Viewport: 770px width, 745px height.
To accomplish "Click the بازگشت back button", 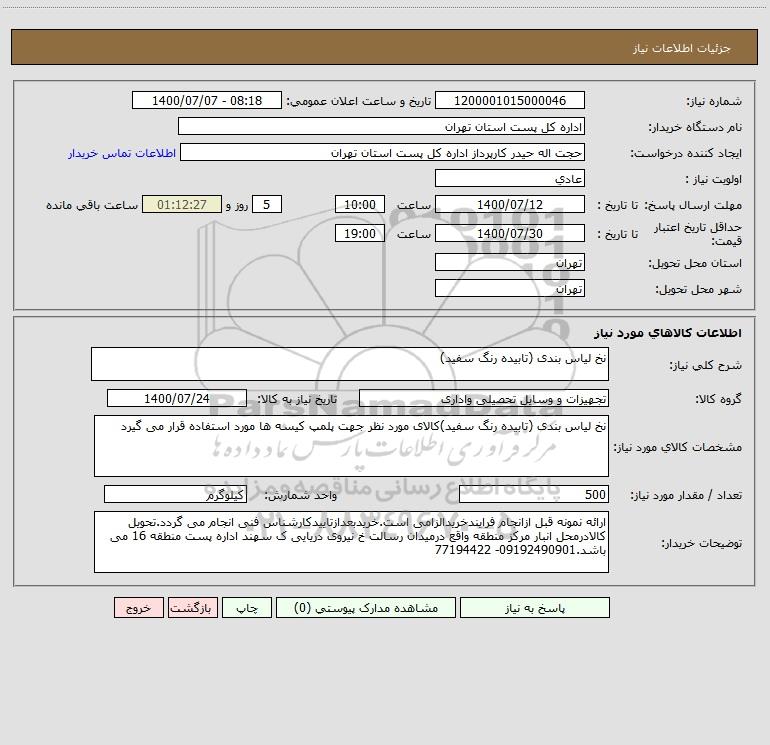I will pos(192,608).
